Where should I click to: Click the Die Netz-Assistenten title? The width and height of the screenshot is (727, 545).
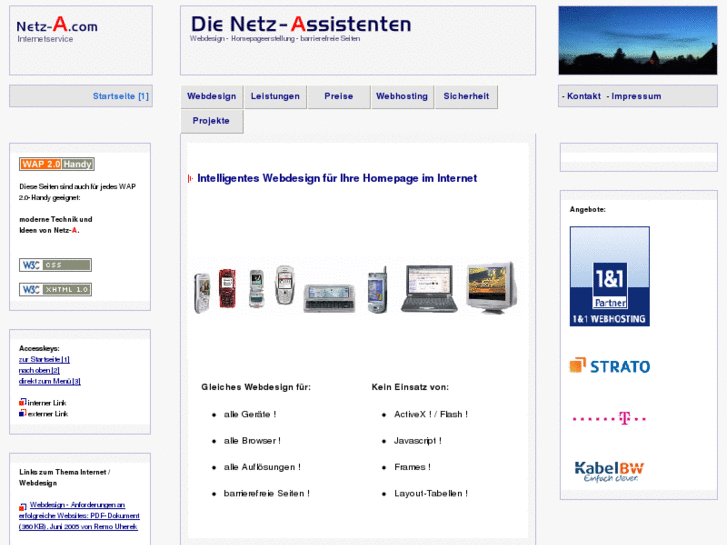tap(301, 24)
